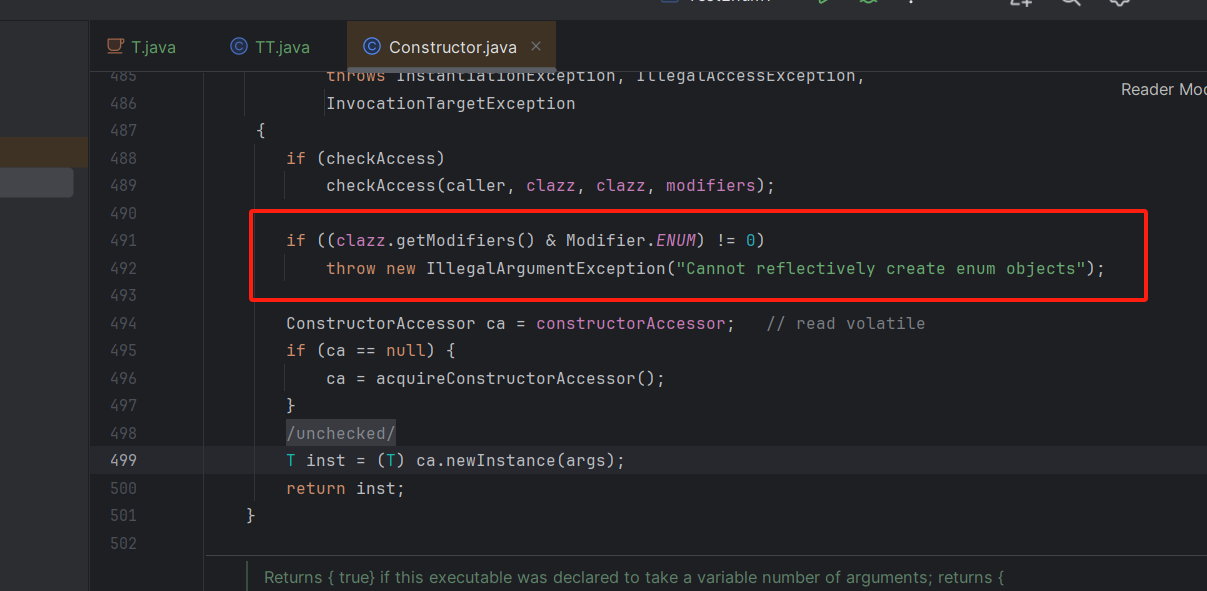Select the Constructor.java editor tab
The width and height of the screenshot is (1207, 591).
(451, 47)
